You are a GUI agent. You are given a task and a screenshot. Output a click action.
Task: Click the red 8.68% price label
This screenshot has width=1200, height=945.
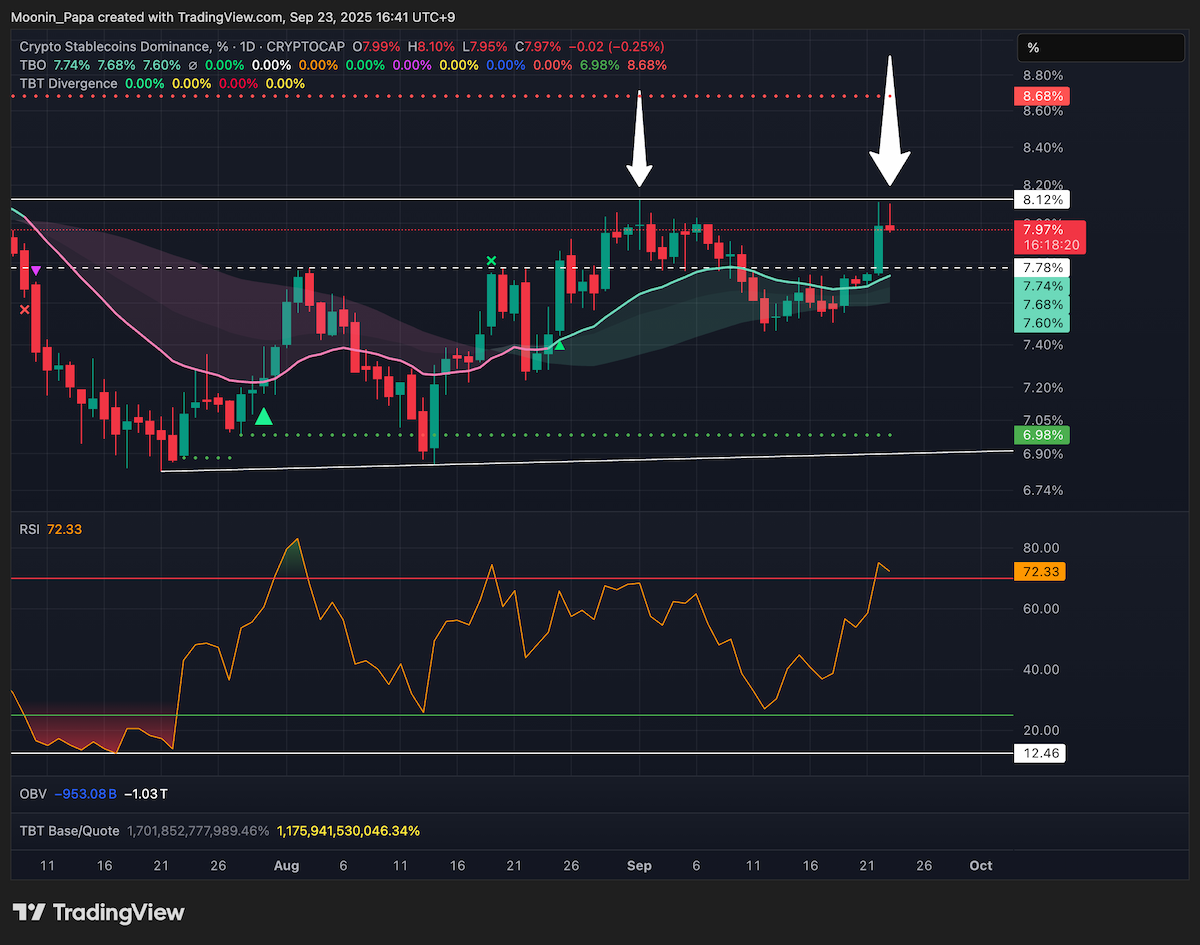[x=1040, y=96]
